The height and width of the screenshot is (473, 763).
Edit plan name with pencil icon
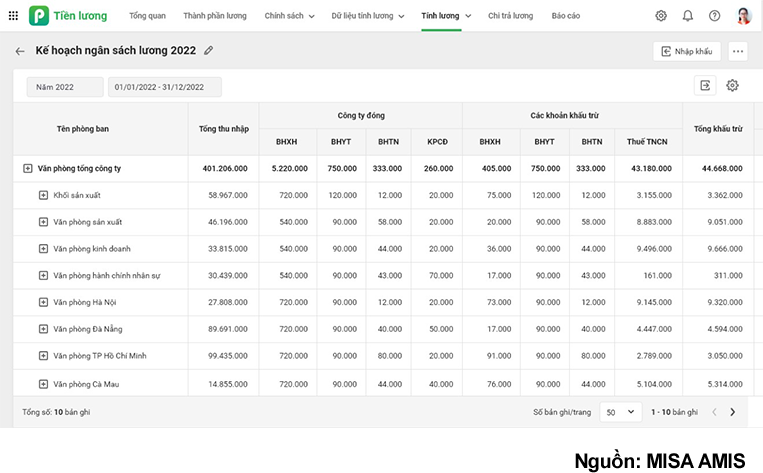pos(208,51)
